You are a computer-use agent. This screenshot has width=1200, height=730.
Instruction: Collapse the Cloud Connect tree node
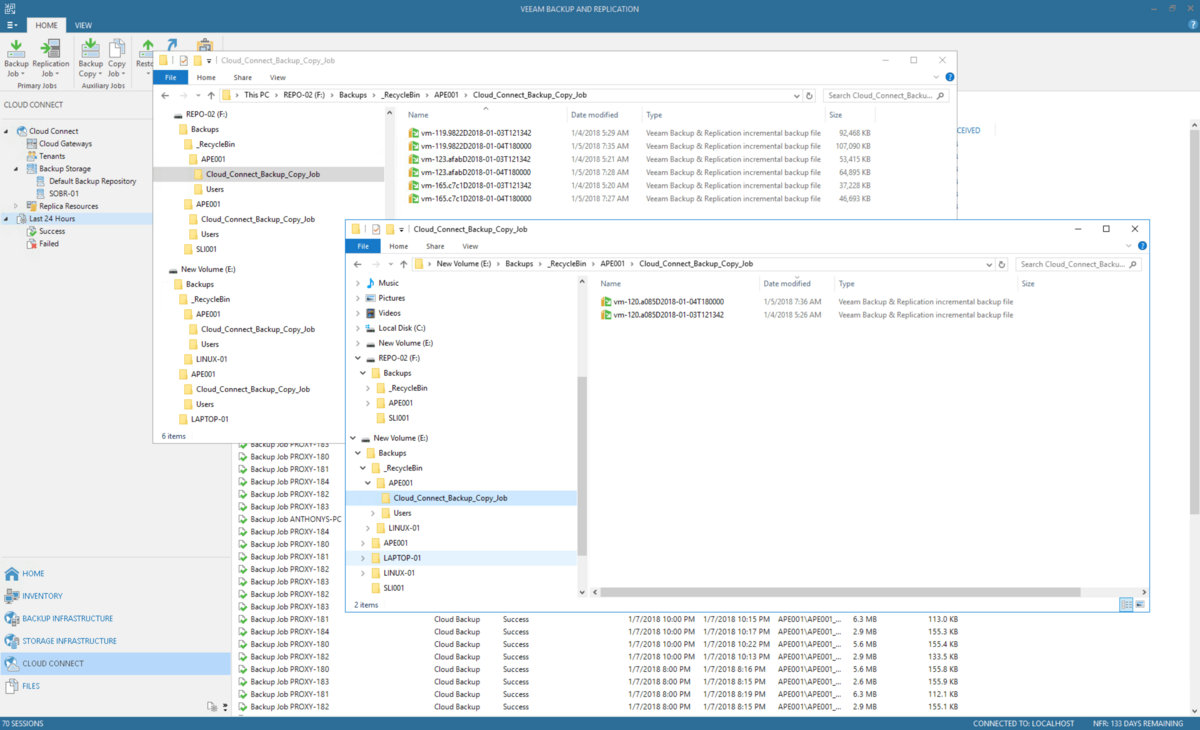click(x=7, y=131)
